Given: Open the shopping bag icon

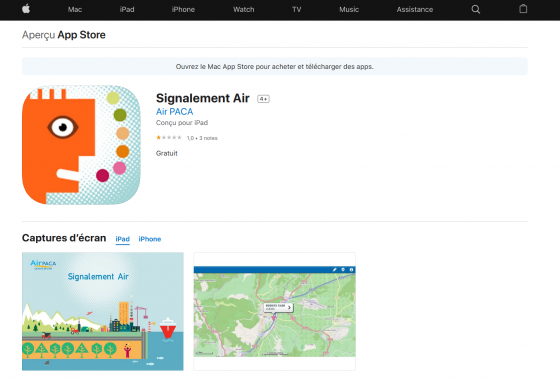Looking at the screenshot, I should [523, 9].
